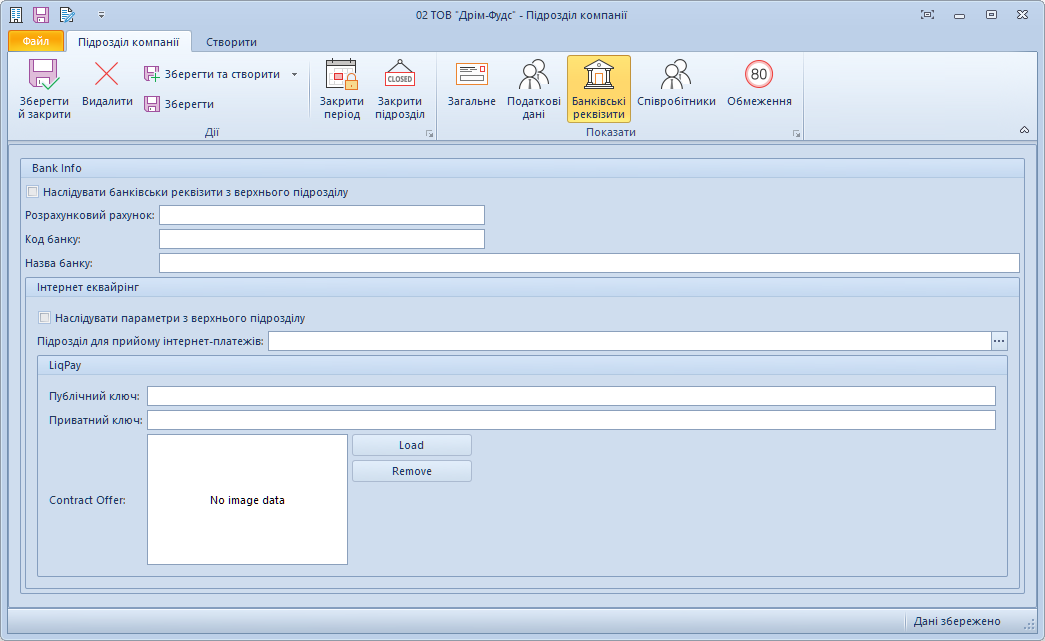Show the Обмеження restrictions section
The height and width of the screenshot is (641, 1045).
coord(759,77)
